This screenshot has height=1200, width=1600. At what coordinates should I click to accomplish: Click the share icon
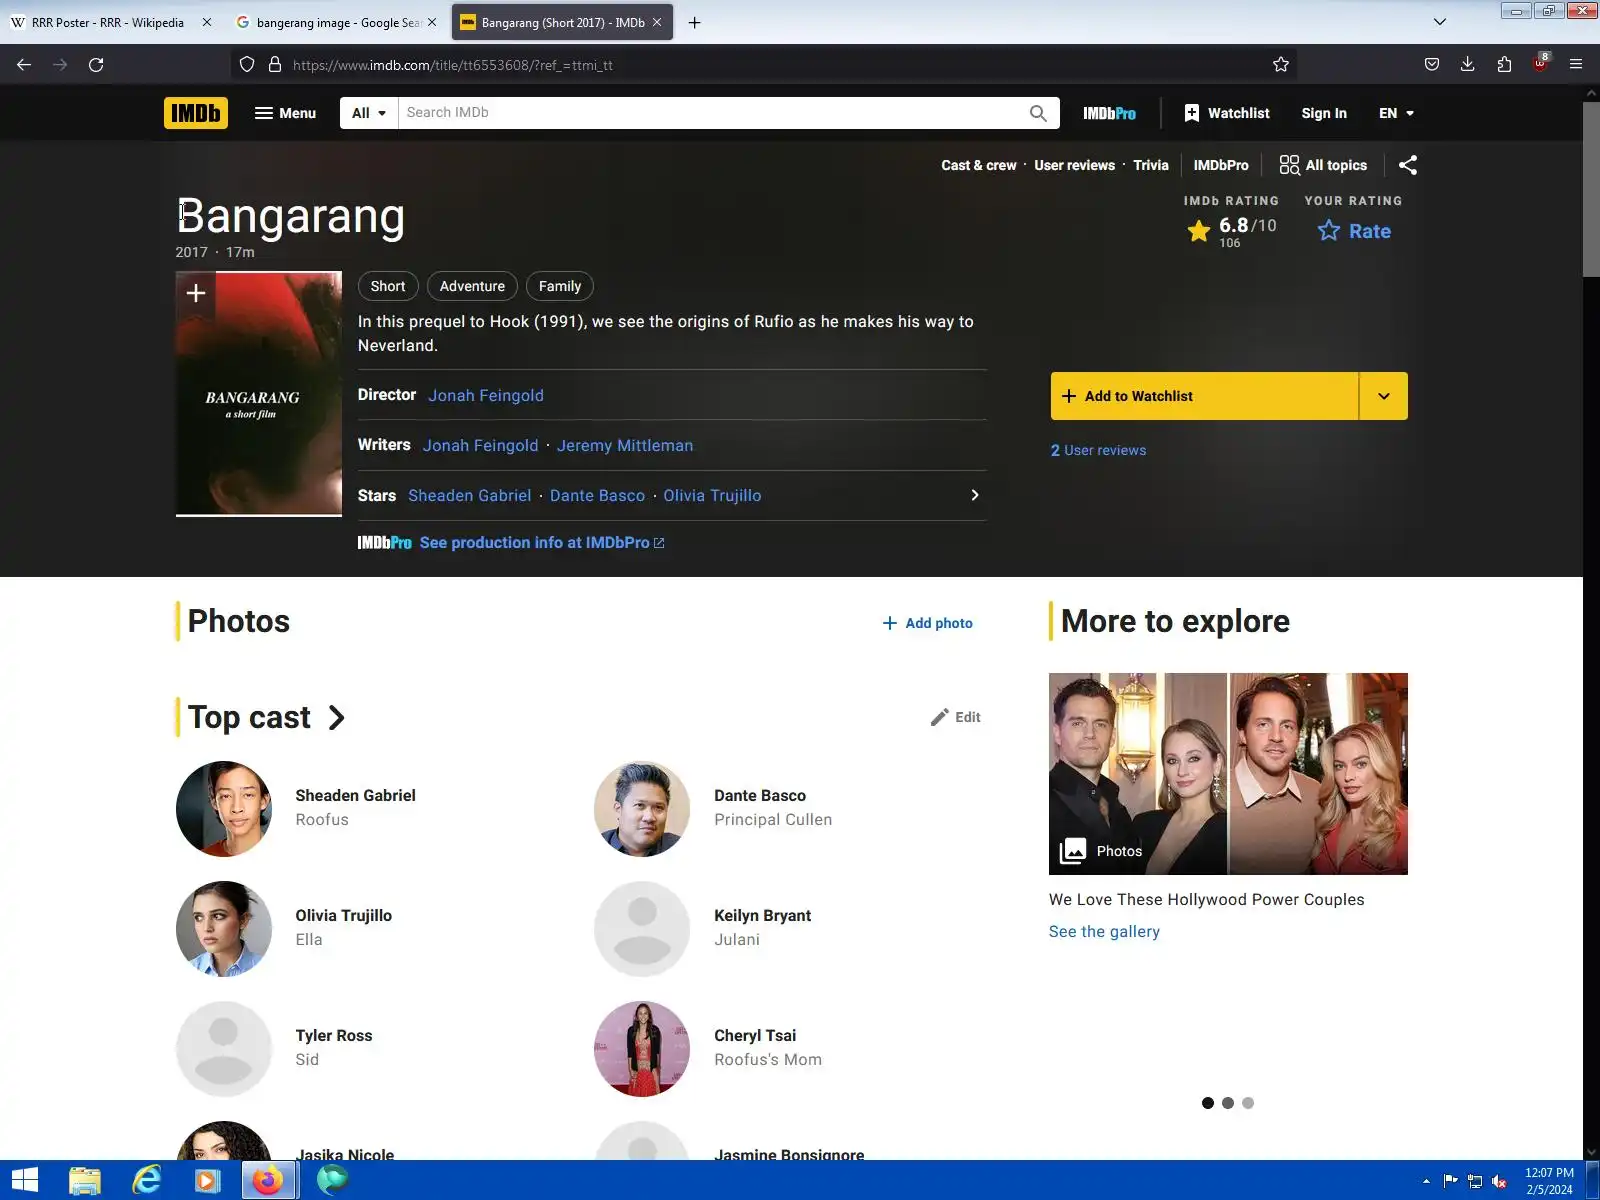(1408, 165)
